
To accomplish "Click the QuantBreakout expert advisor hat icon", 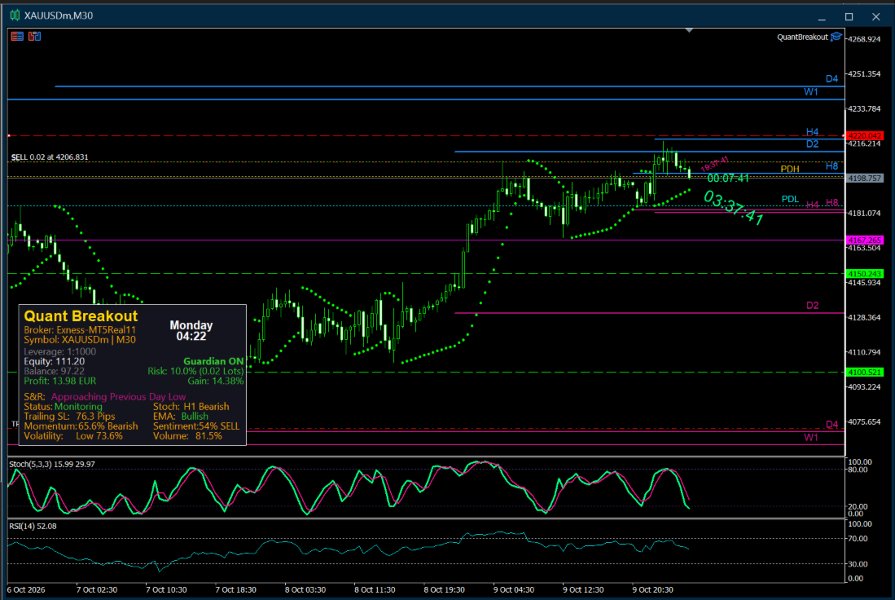I will (836, 37).
